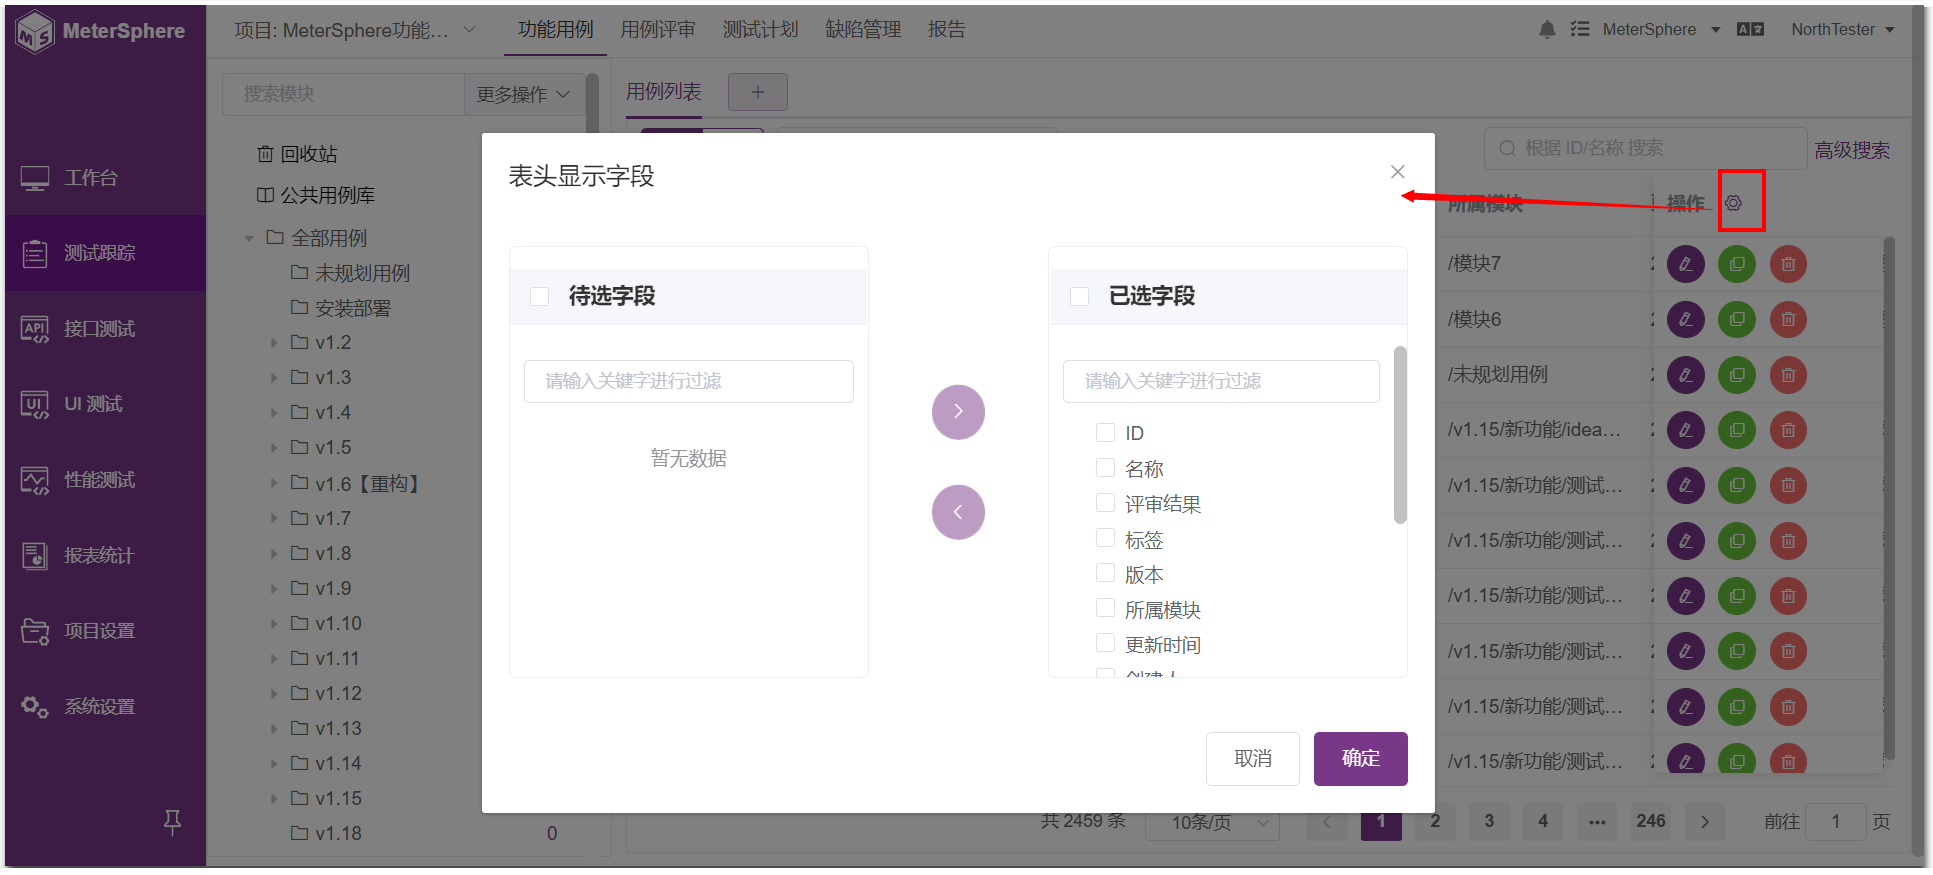Viewport: 1933px width, 875px height.
Task: Open the 更多操作 dropdown
Action: pyautogui.click(x=523, y=94)
